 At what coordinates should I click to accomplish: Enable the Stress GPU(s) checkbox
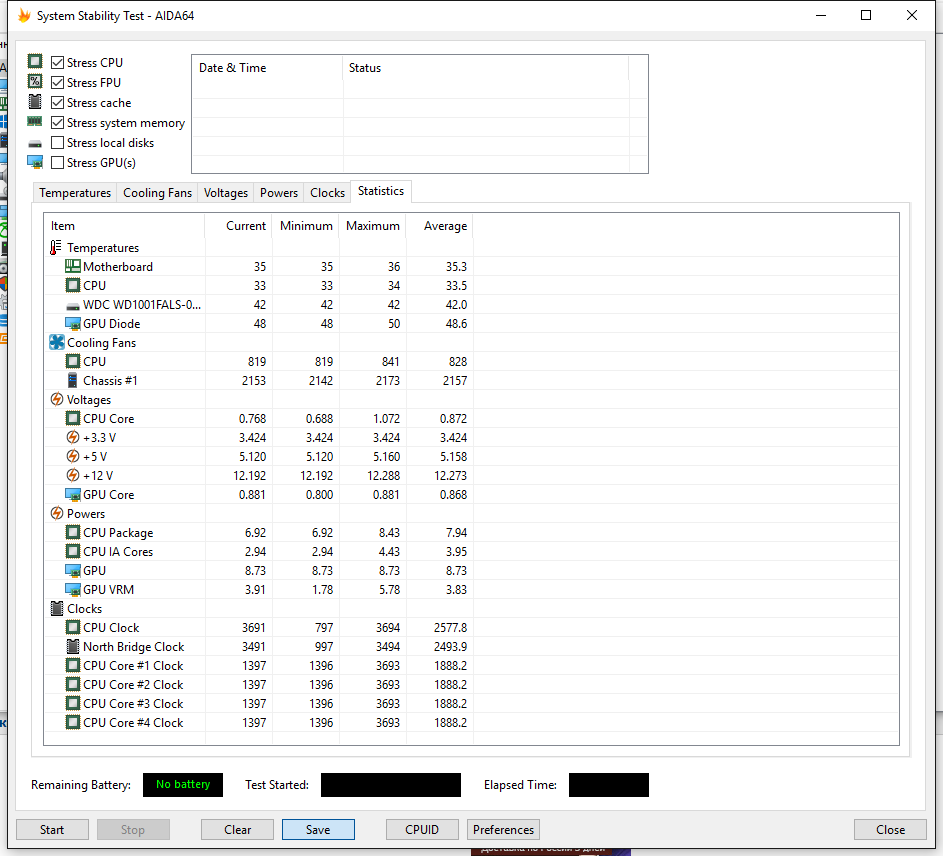pos(58,162)
